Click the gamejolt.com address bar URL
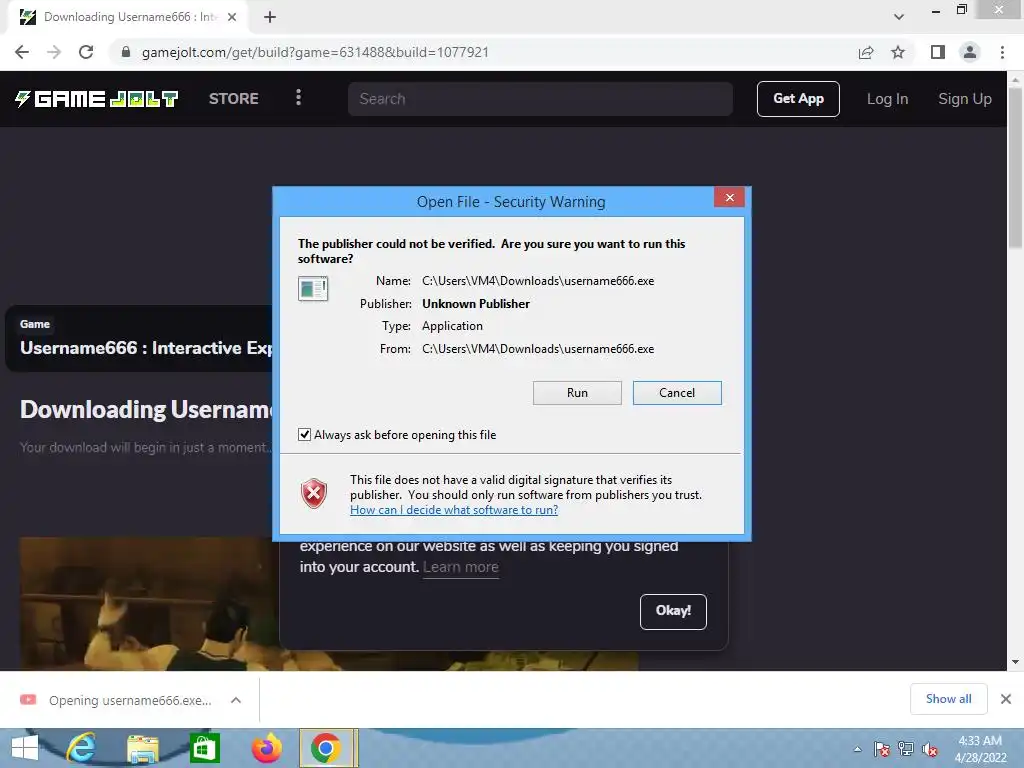 315,52
